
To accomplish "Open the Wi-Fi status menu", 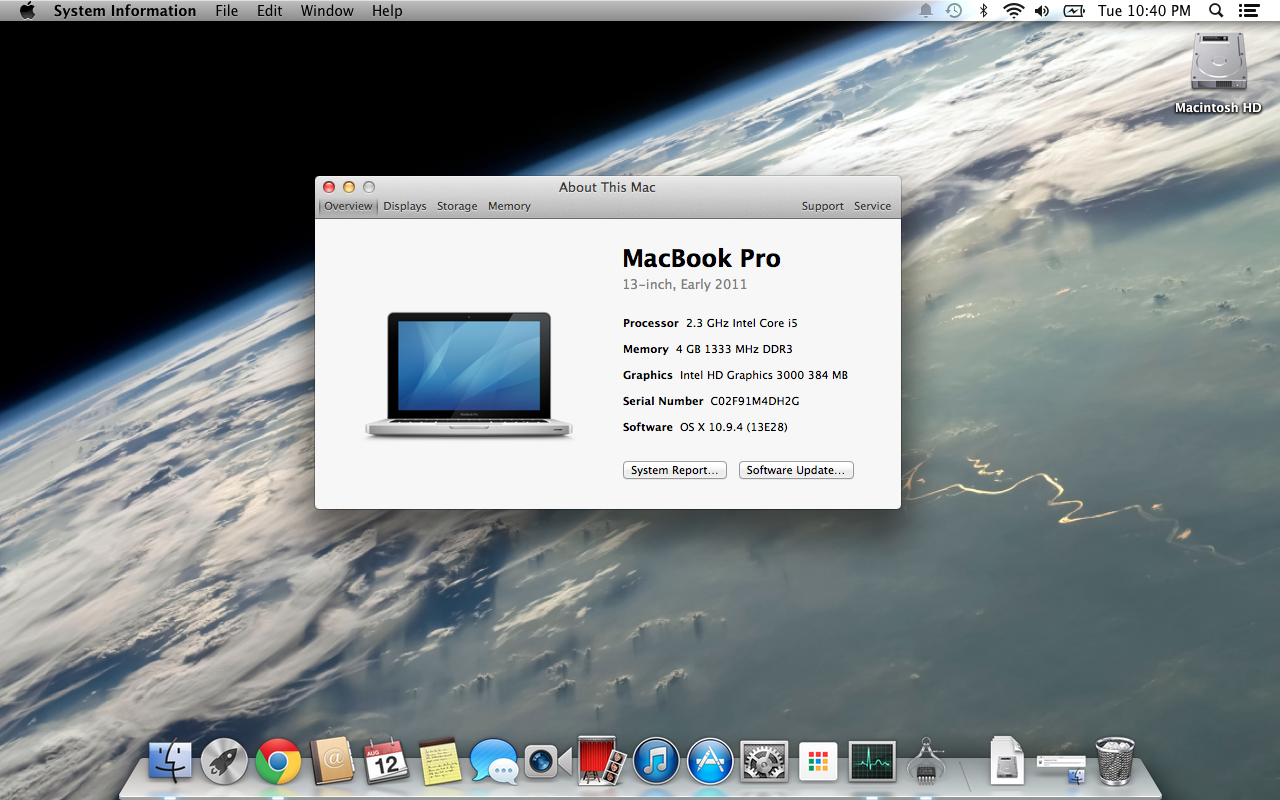I will [1014, 11].
